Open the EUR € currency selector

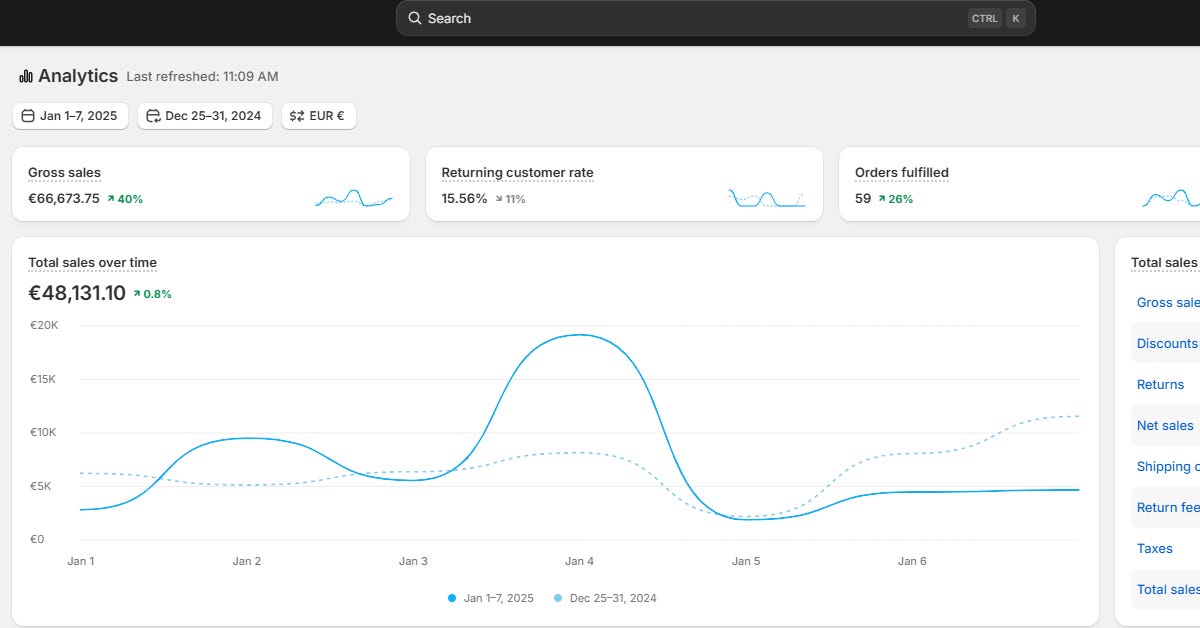(318, 115)
